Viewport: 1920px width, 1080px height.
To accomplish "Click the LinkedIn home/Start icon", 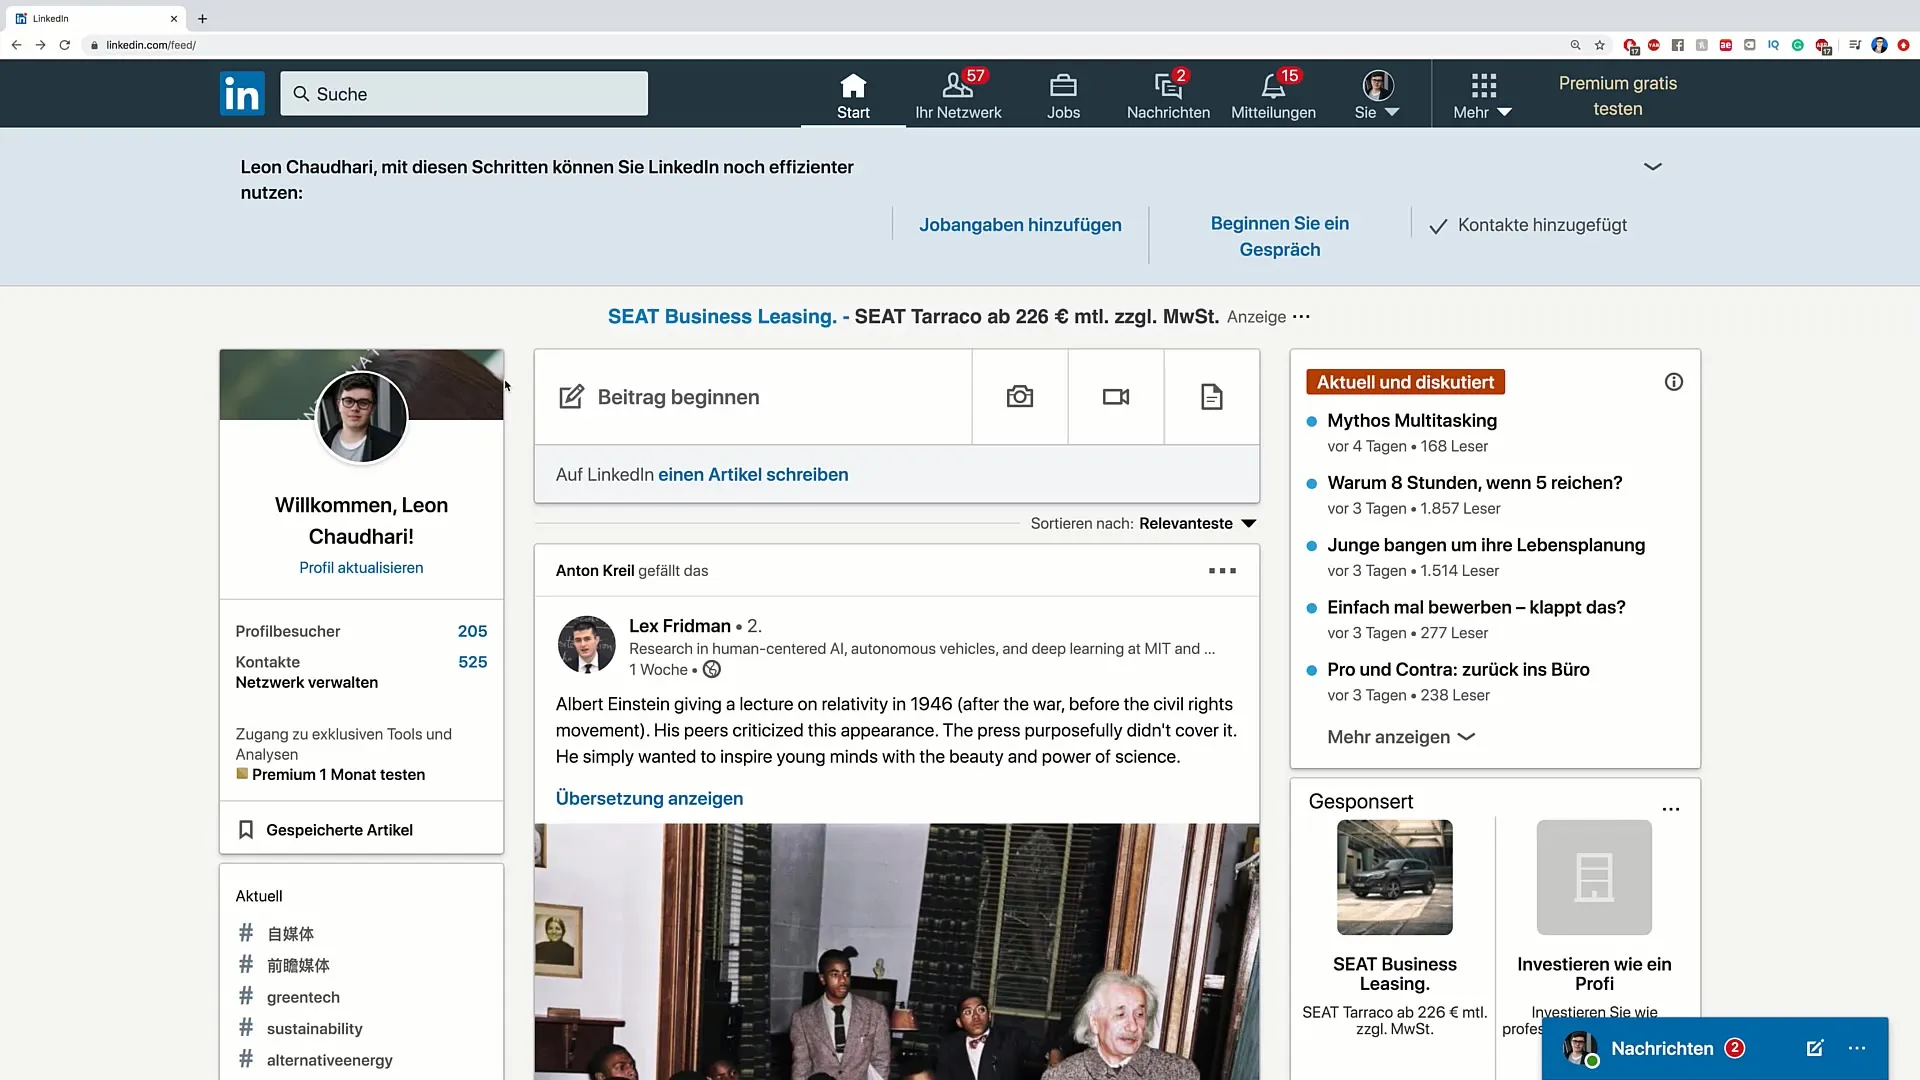I will pyautogui.click(x=853, y=94).
